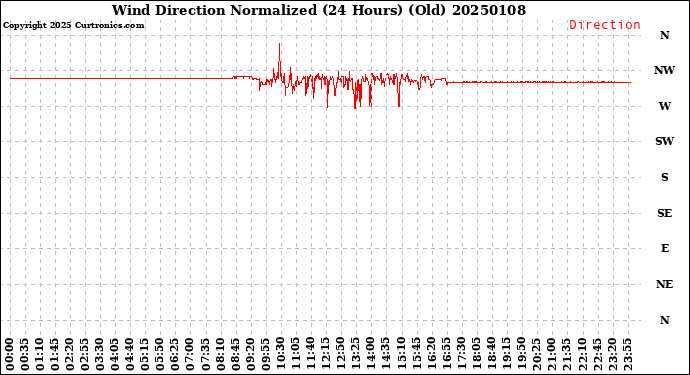The image size is (690, 375).
Task: Click the '16:20' time axis label
Action: click(431, 355)
